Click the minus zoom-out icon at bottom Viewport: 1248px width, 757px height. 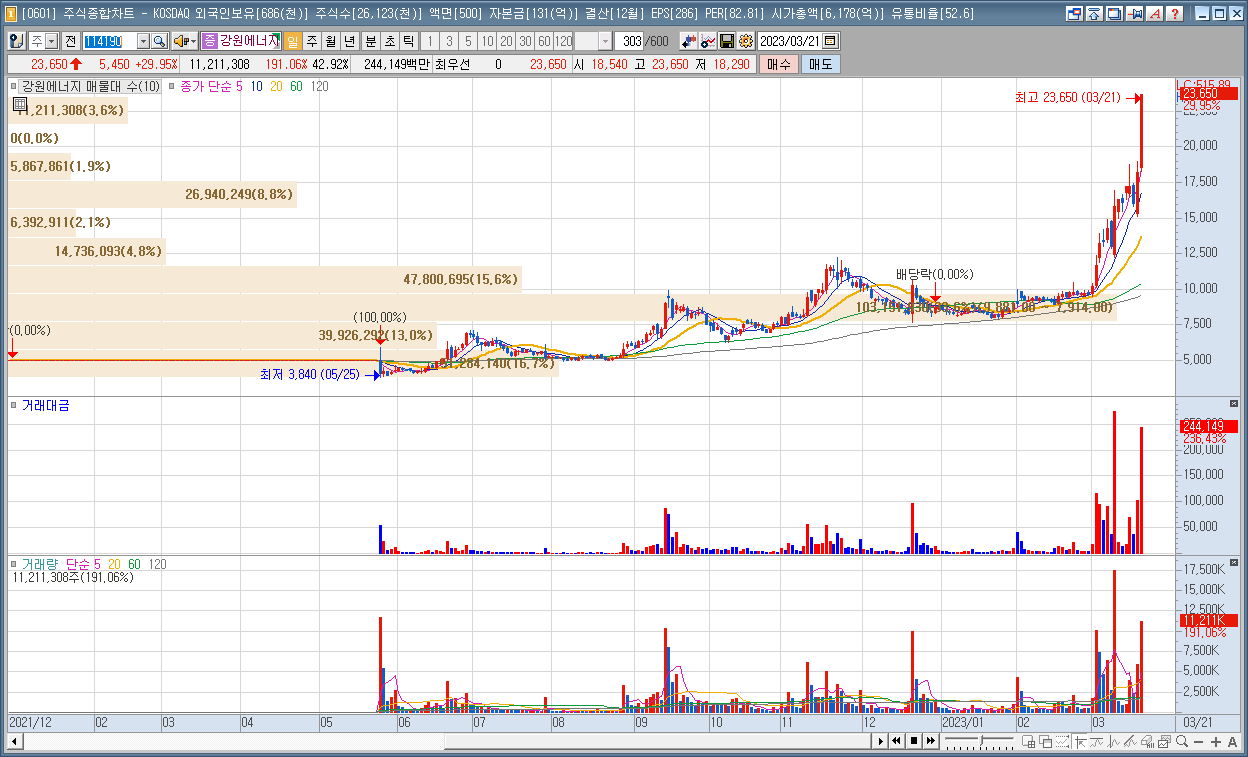(x=1198, y=741)
